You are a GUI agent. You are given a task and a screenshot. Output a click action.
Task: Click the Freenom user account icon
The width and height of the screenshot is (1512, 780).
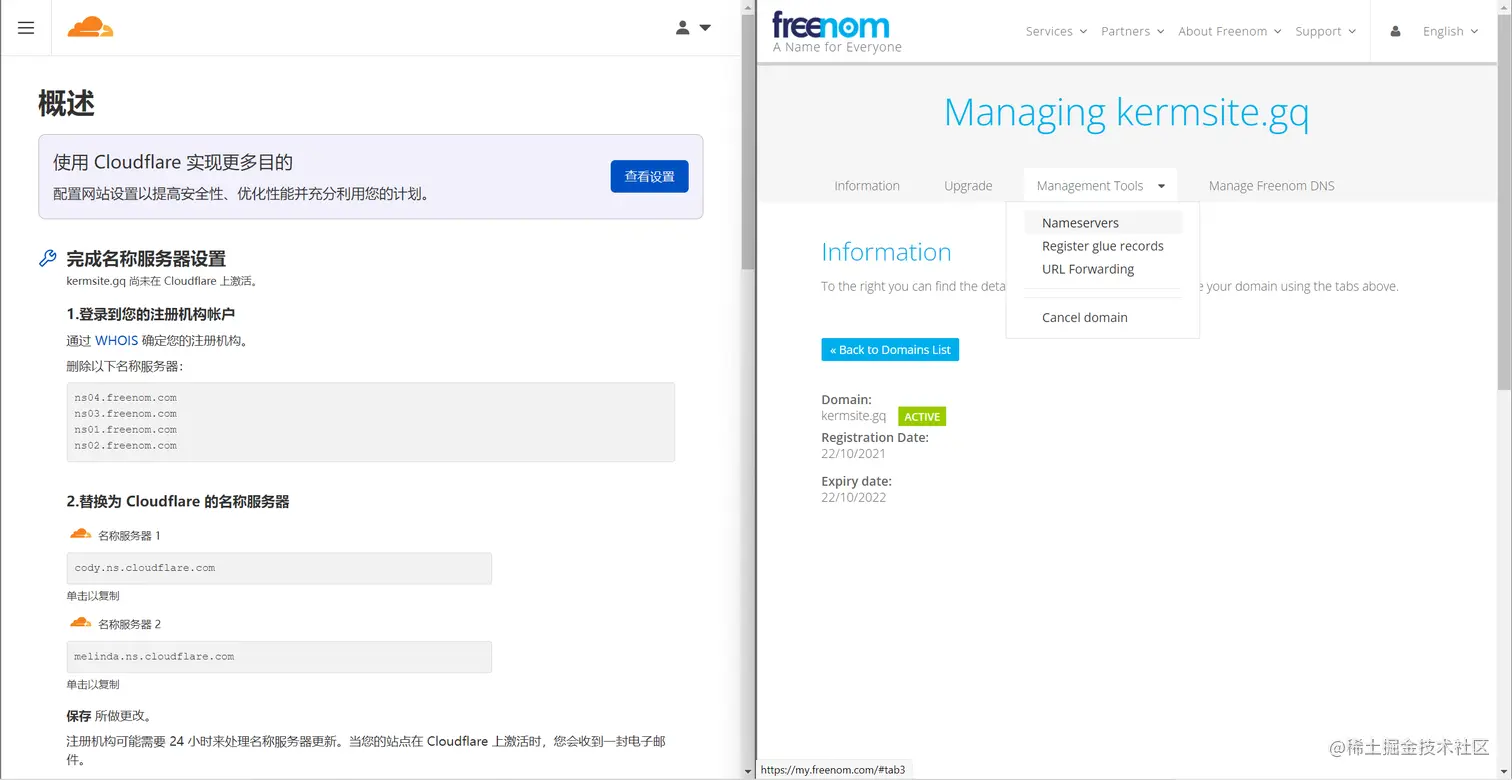tap(1395, 31)
